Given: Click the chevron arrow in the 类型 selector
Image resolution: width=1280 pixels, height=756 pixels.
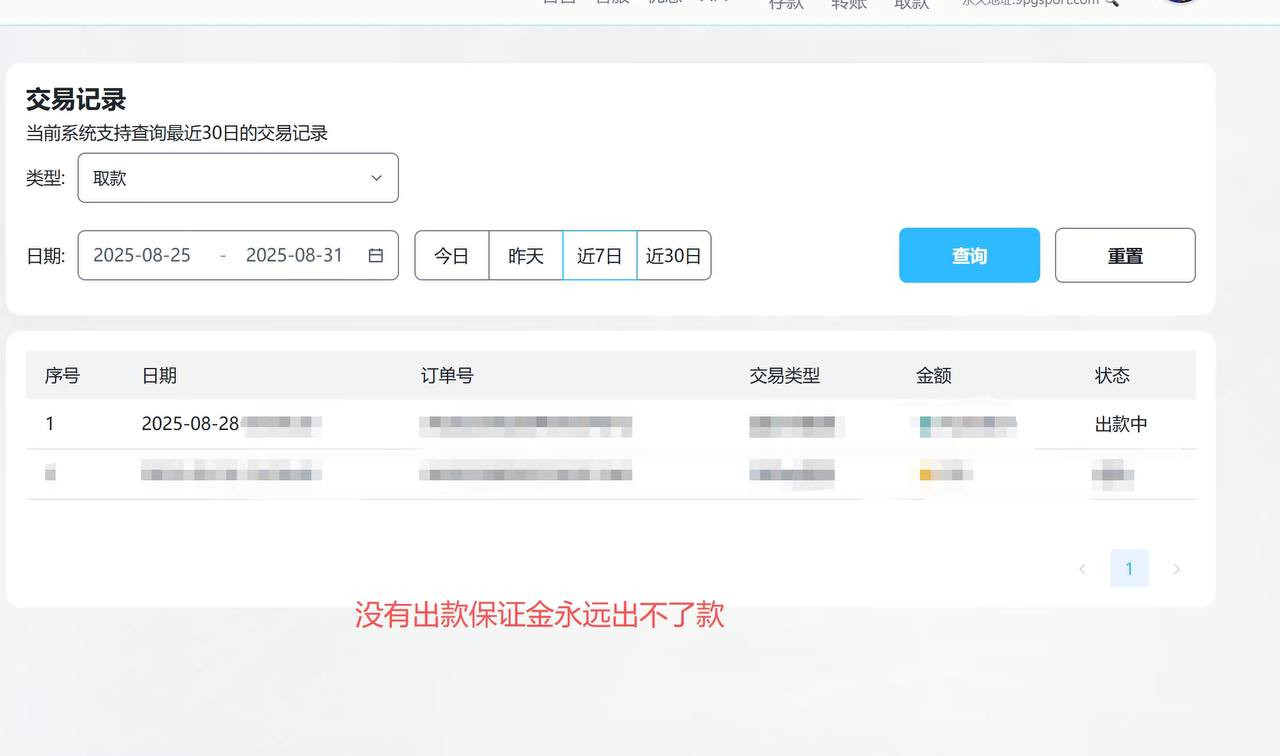Looking at the screenshot, I should 376,178.
